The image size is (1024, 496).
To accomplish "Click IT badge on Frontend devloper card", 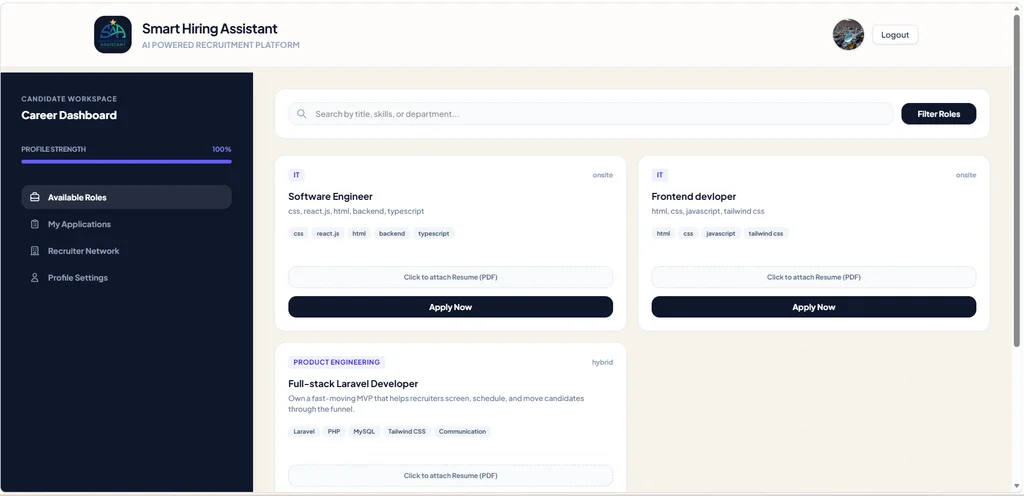I will 660,175.
